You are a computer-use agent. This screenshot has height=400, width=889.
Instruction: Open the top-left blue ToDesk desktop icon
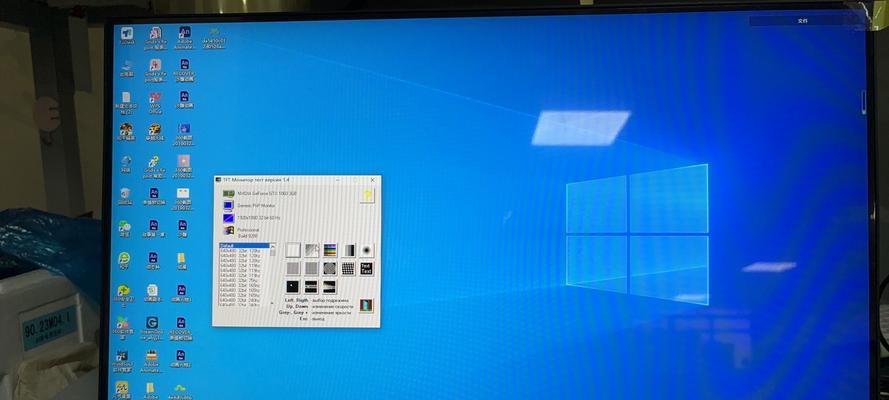[126, 37]
